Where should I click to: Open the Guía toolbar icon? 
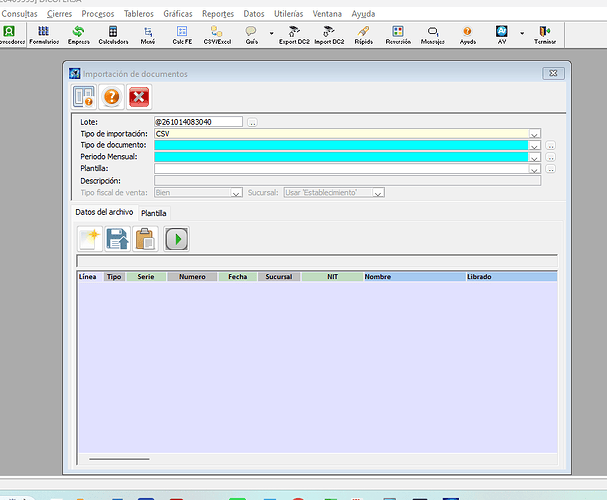click(251, 35)
